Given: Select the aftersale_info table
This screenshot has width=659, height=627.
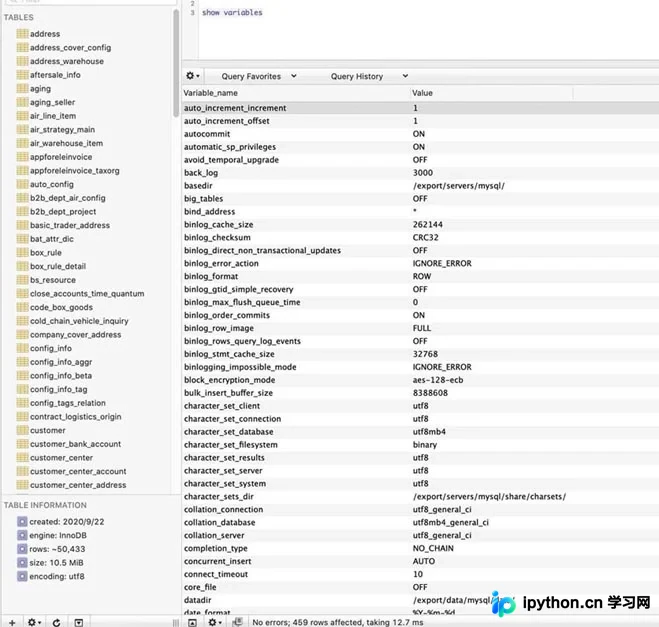Looking at the screenshot, I should coord(55,75).
